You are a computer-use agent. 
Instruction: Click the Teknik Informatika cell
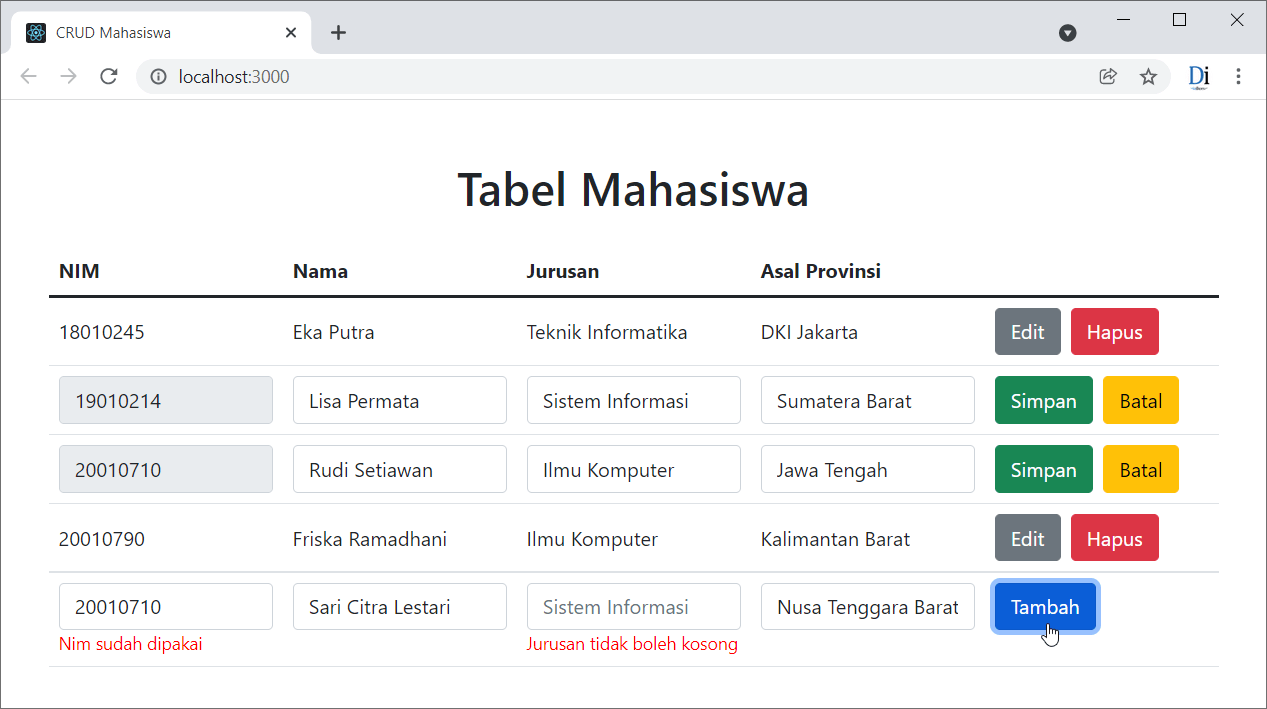point(607,332)
